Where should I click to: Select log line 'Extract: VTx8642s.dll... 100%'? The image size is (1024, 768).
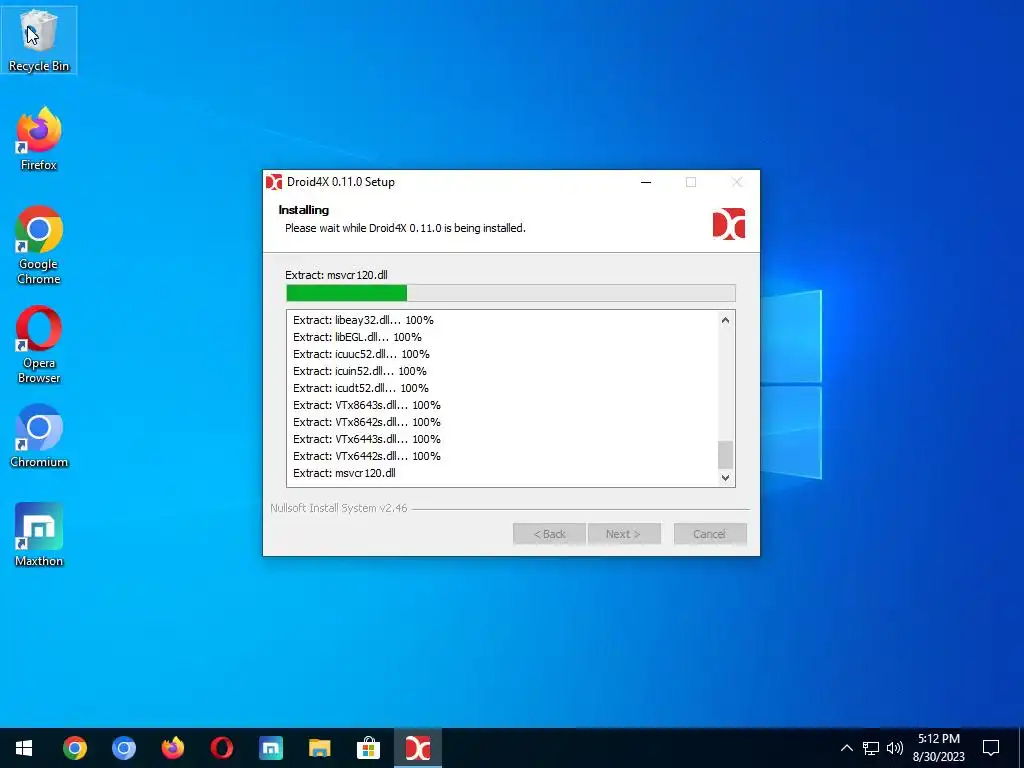pyautogui.click(x=367, y=422)
